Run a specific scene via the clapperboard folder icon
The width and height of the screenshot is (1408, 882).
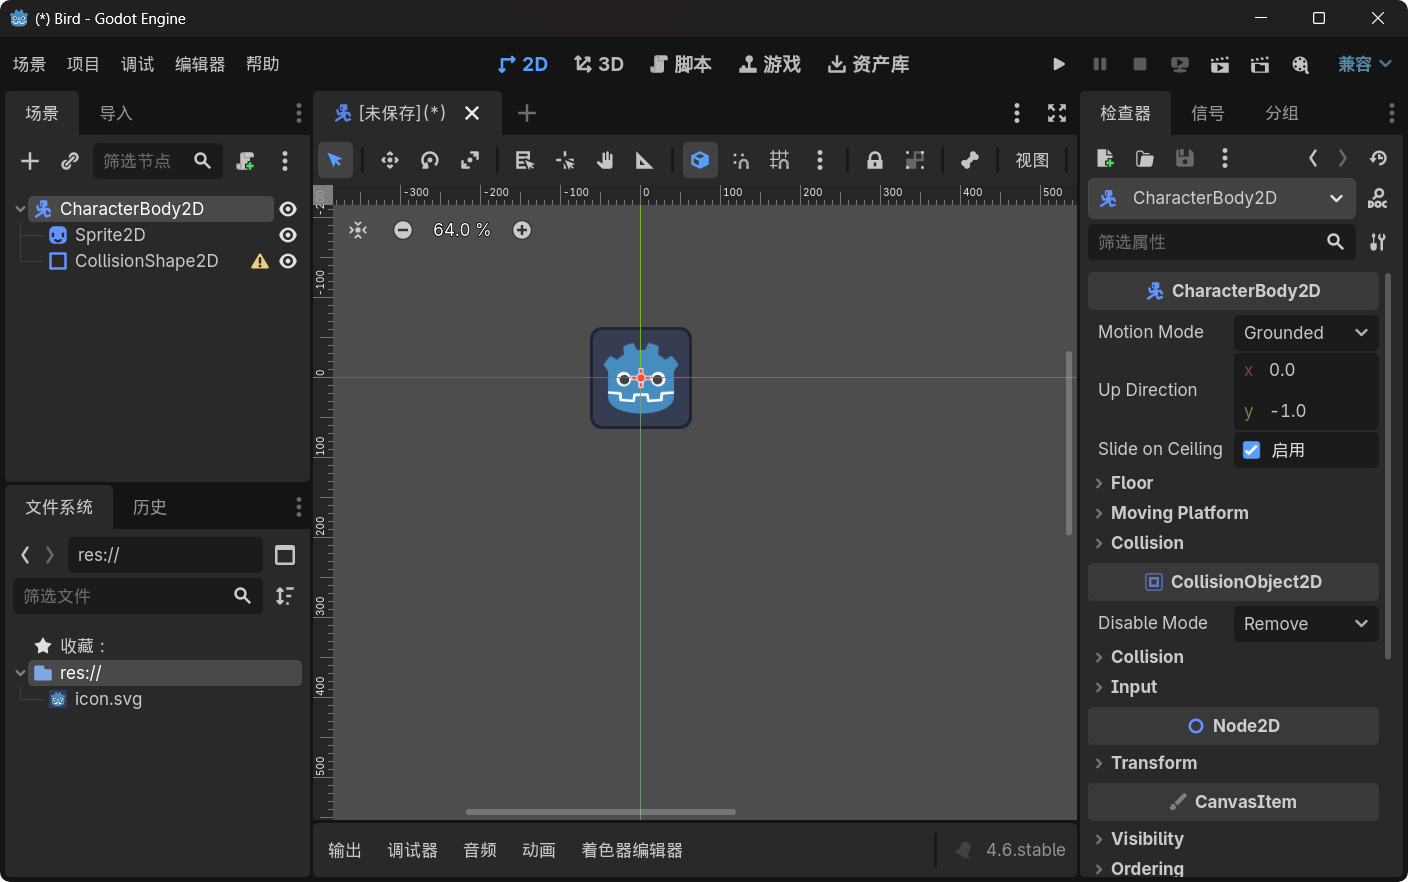tap(1260, 64)
